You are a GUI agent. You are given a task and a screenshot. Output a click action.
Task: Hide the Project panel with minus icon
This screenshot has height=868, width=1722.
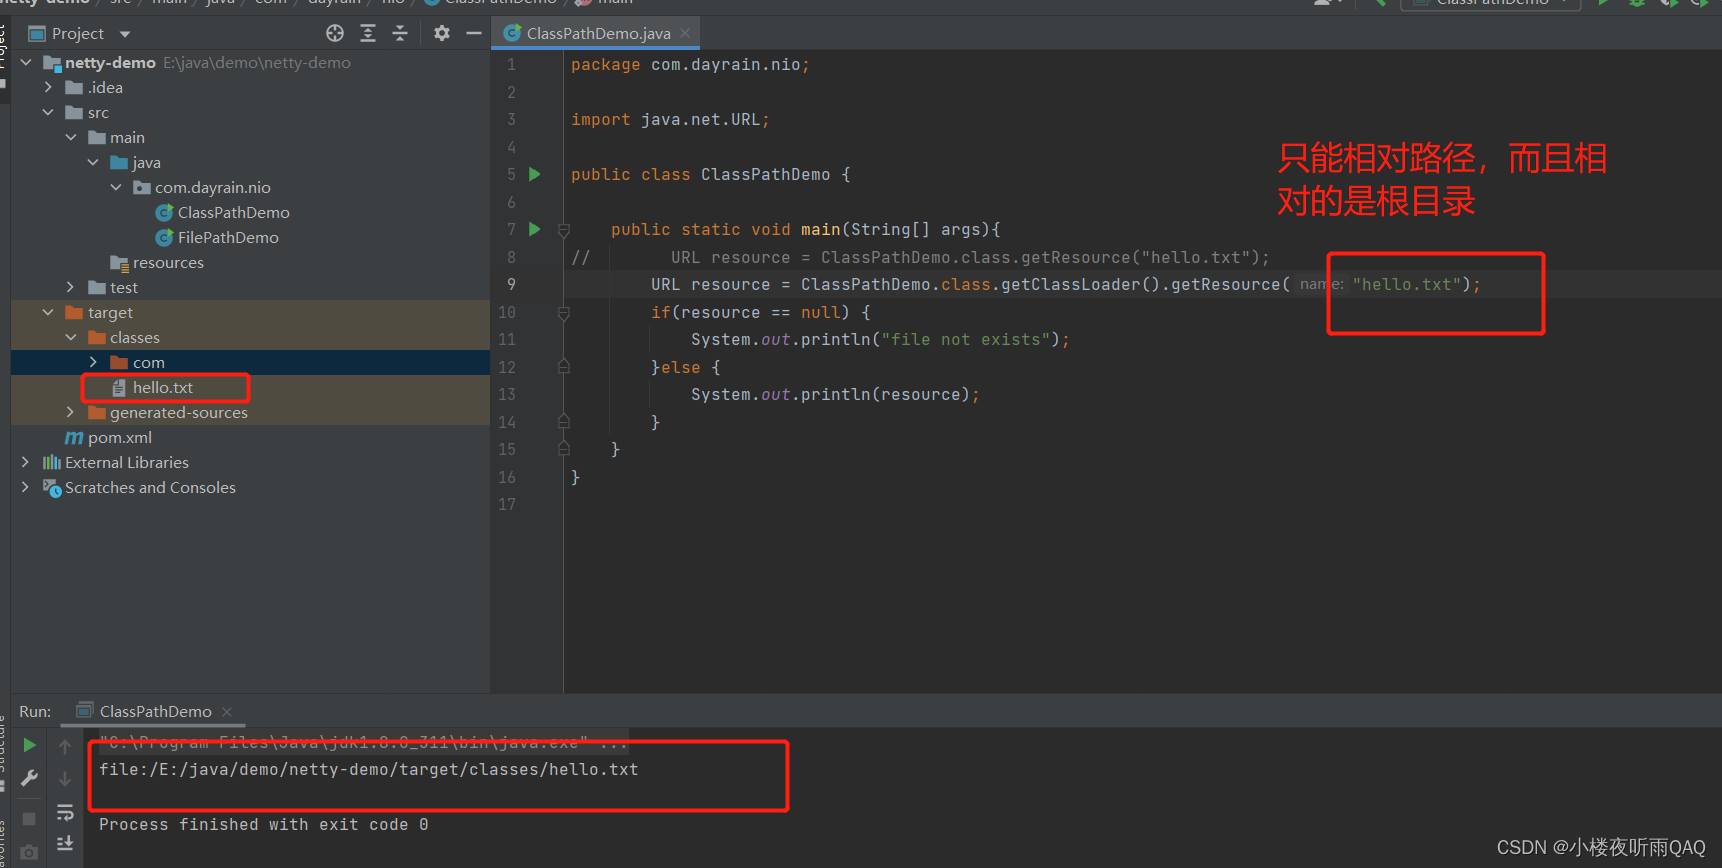pyautogui.click(x=474, y=33)
